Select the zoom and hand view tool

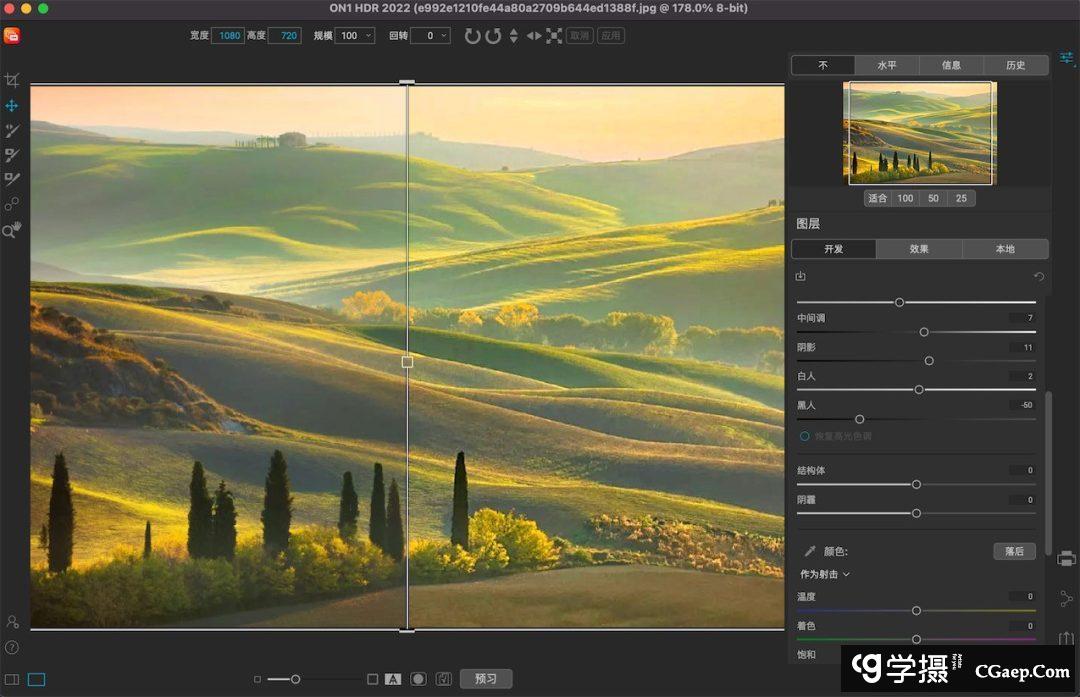[12, 230]
